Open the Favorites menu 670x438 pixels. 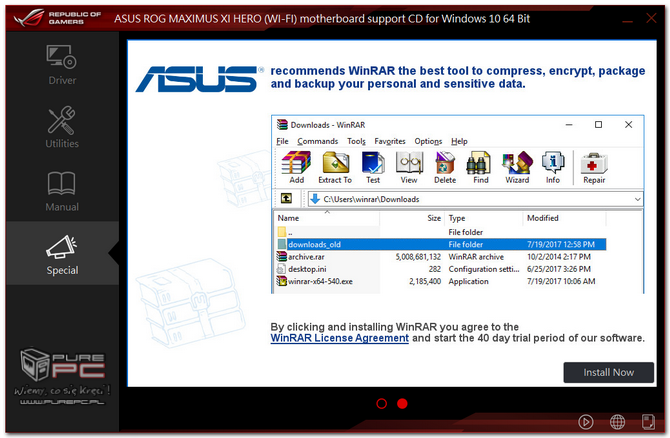[390, 141]
